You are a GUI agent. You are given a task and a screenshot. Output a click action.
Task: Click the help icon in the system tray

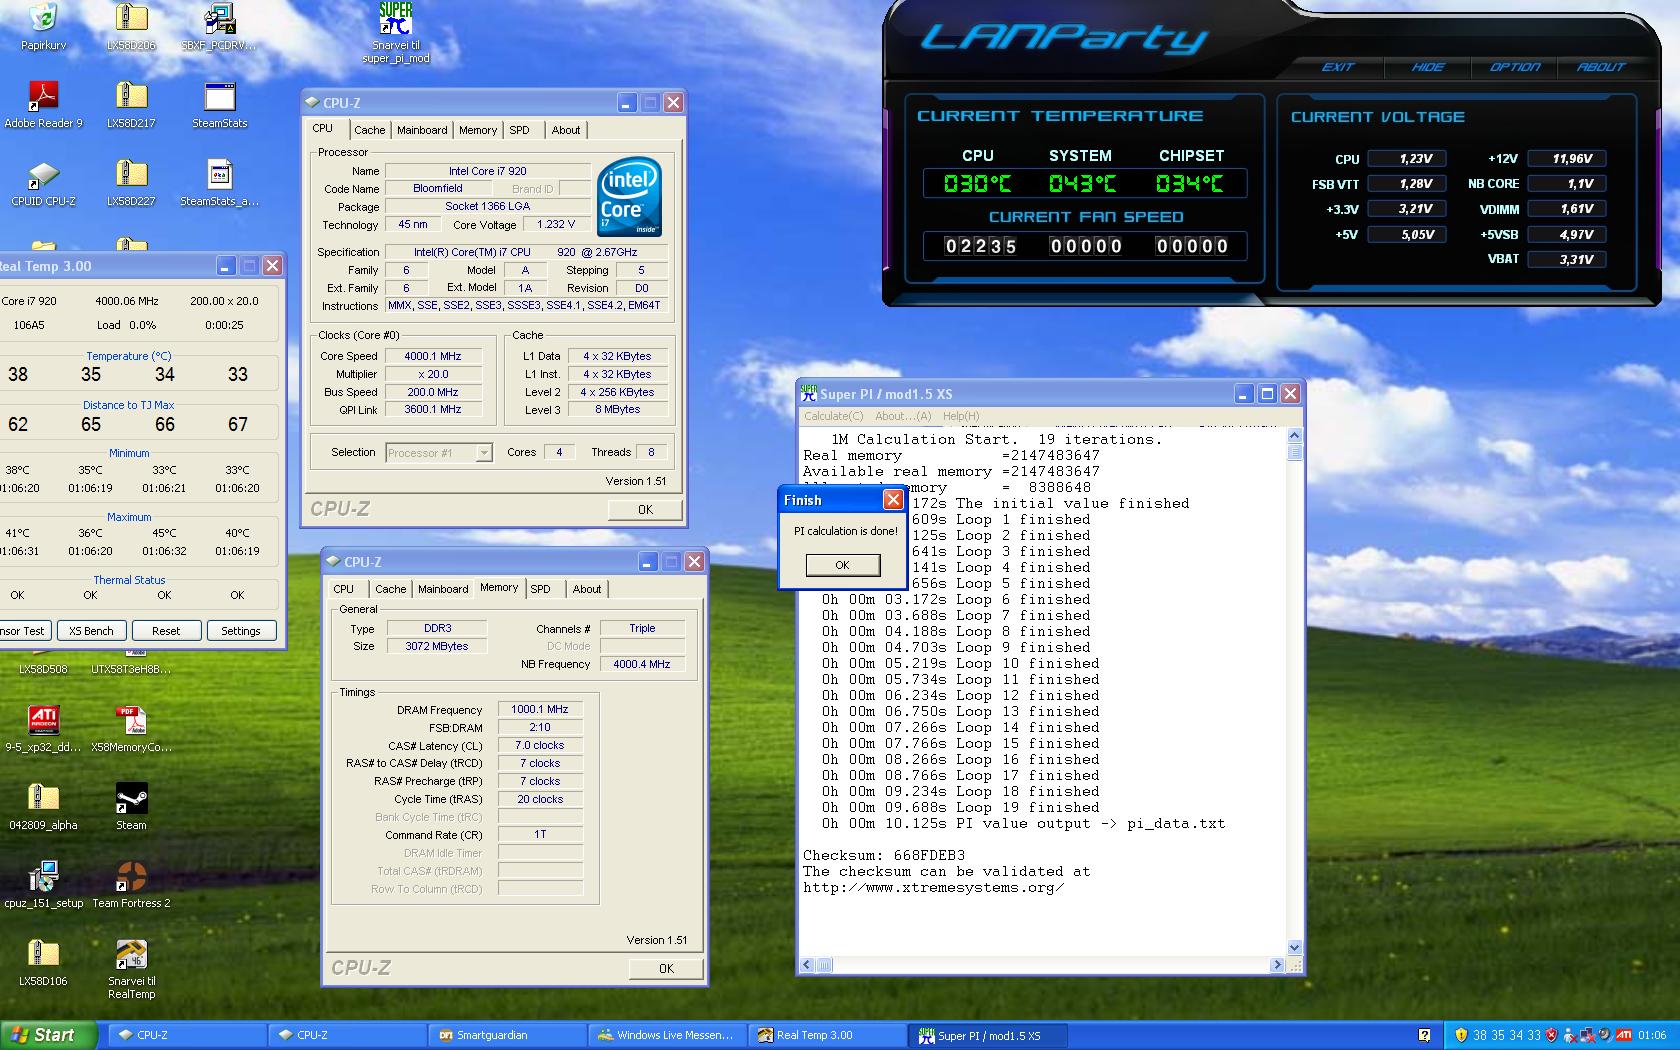point(1424,1036)
